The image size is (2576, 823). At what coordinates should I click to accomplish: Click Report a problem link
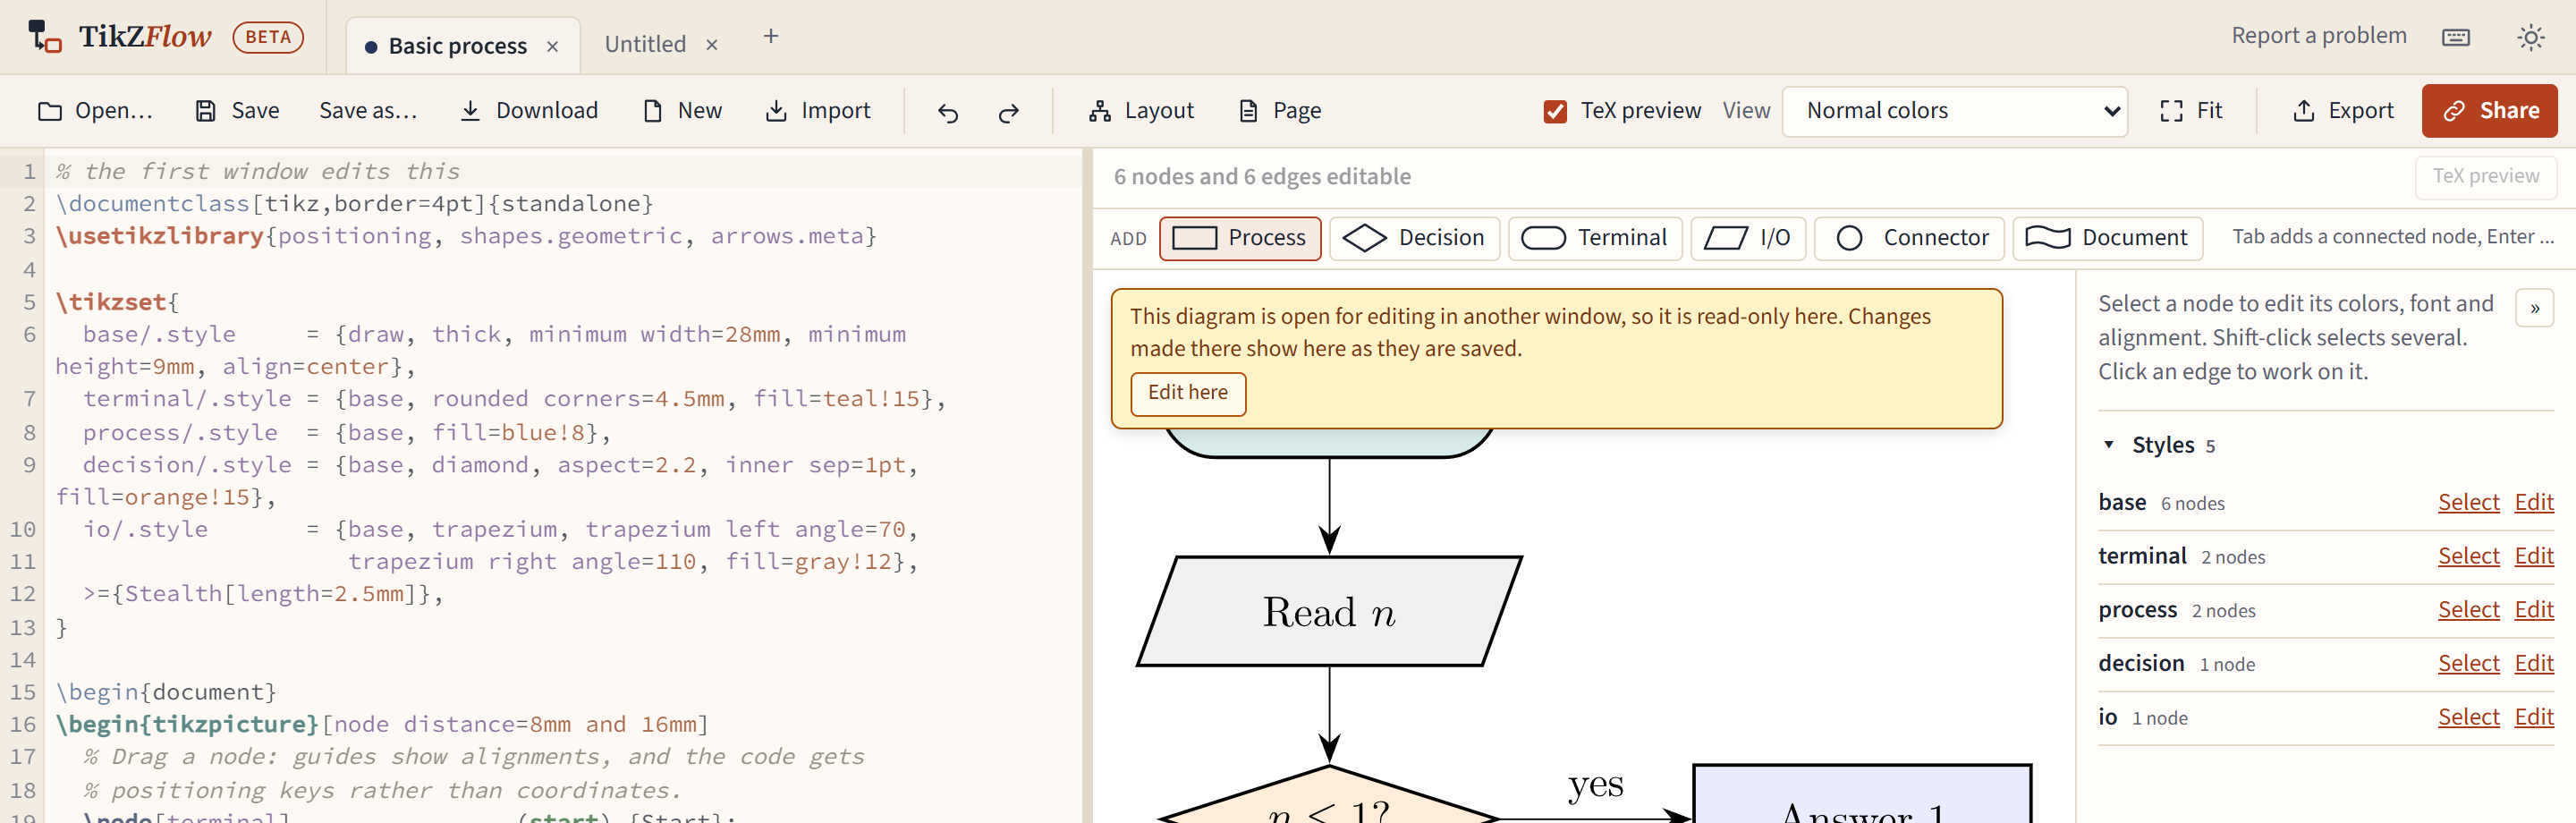point(2318,36)
